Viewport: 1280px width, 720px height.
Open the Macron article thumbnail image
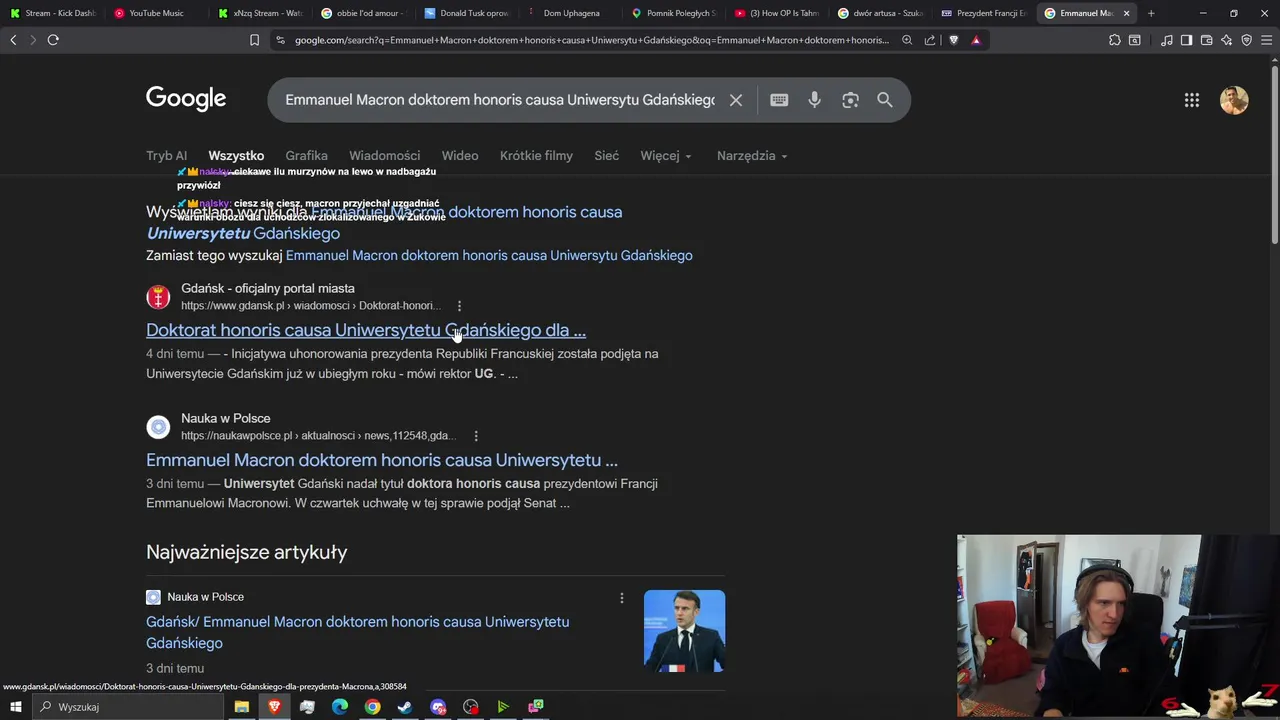(684, 631)
